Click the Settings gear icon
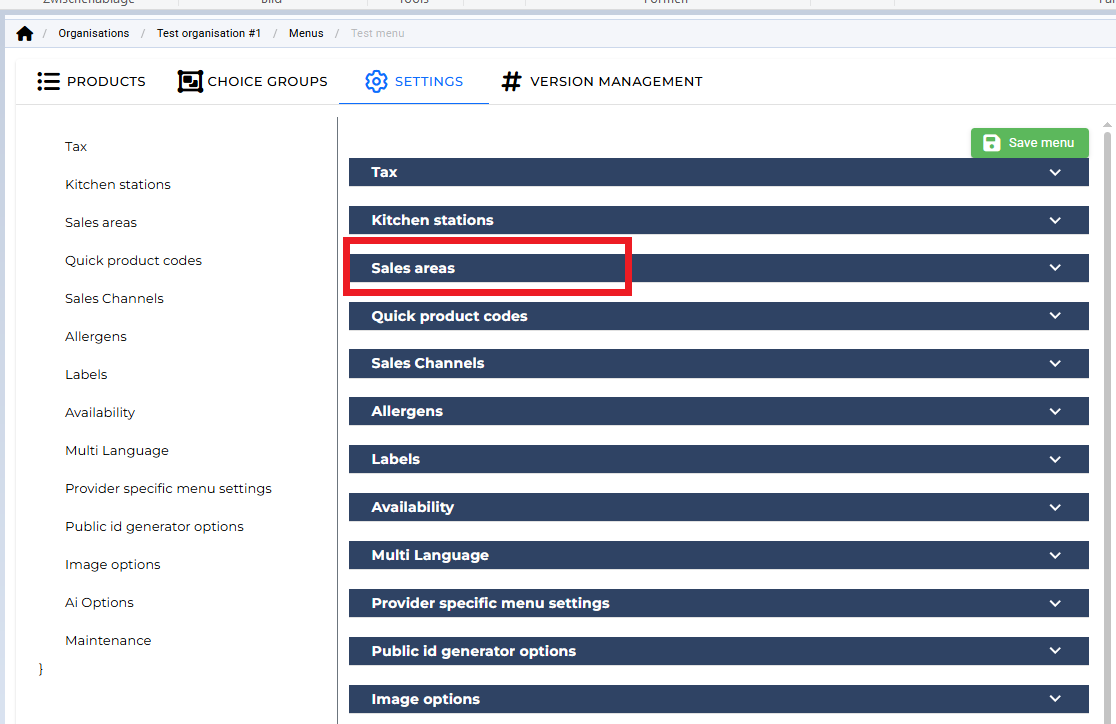The image size is (1116, 724). 376,82
